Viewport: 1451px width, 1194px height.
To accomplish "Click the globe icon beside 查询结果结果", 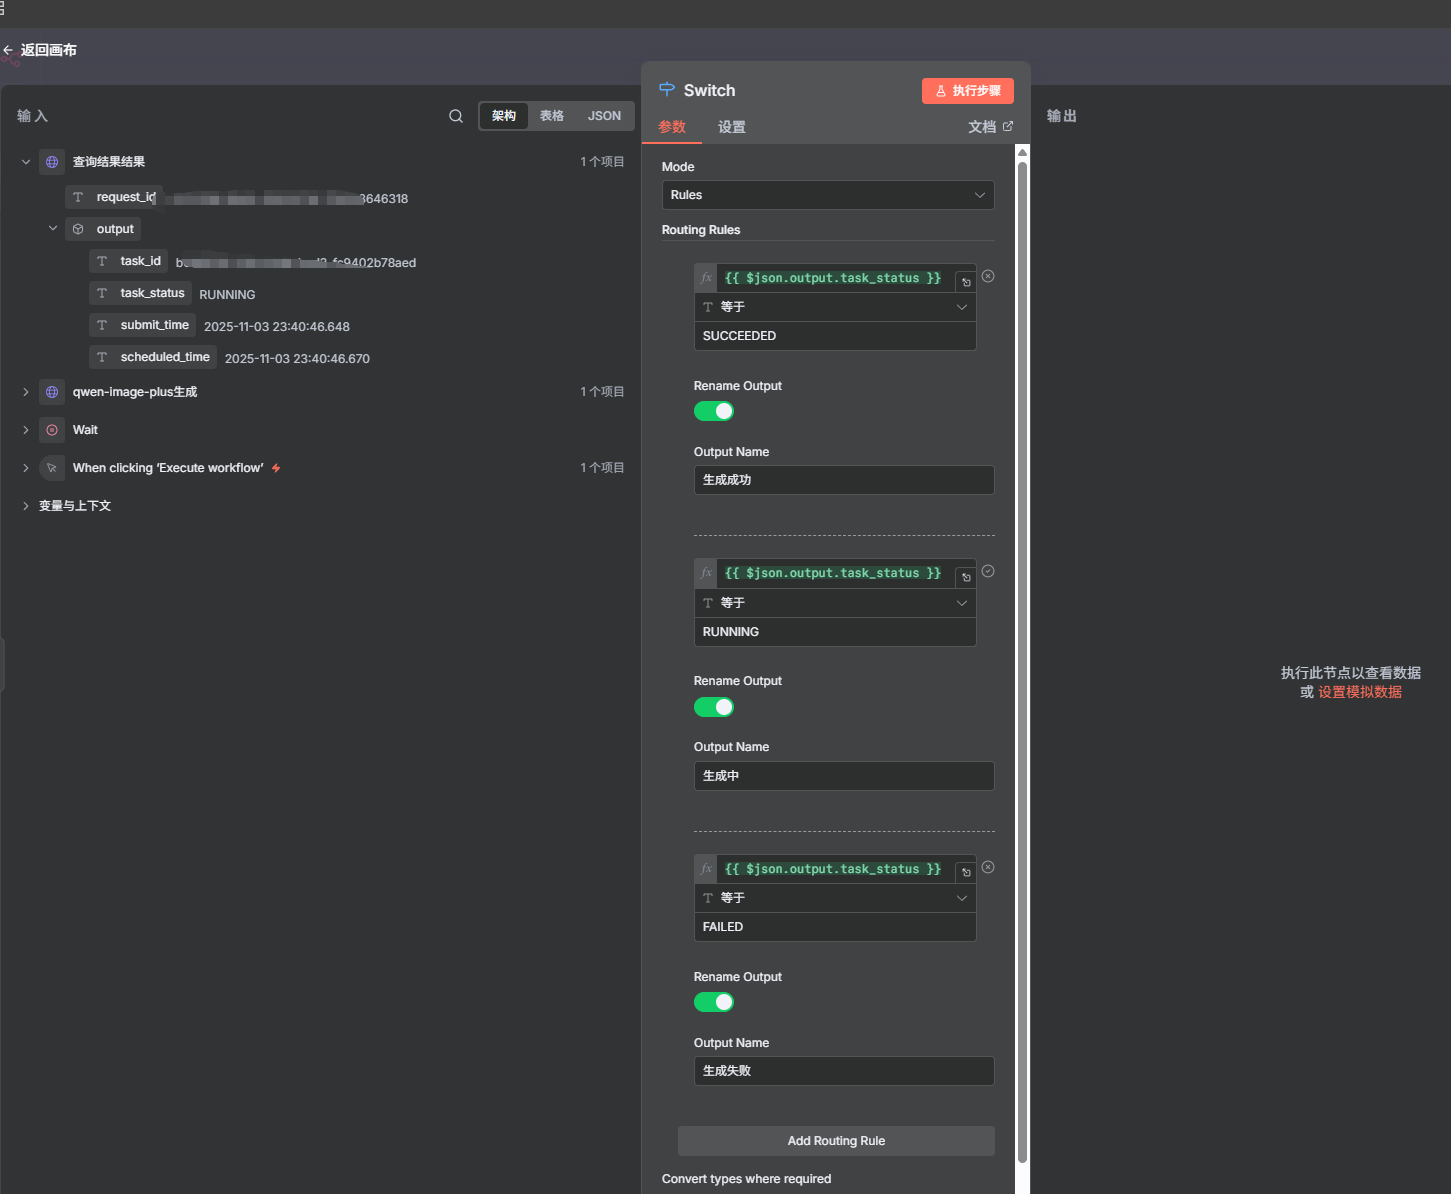I will [x=52, y=162].
